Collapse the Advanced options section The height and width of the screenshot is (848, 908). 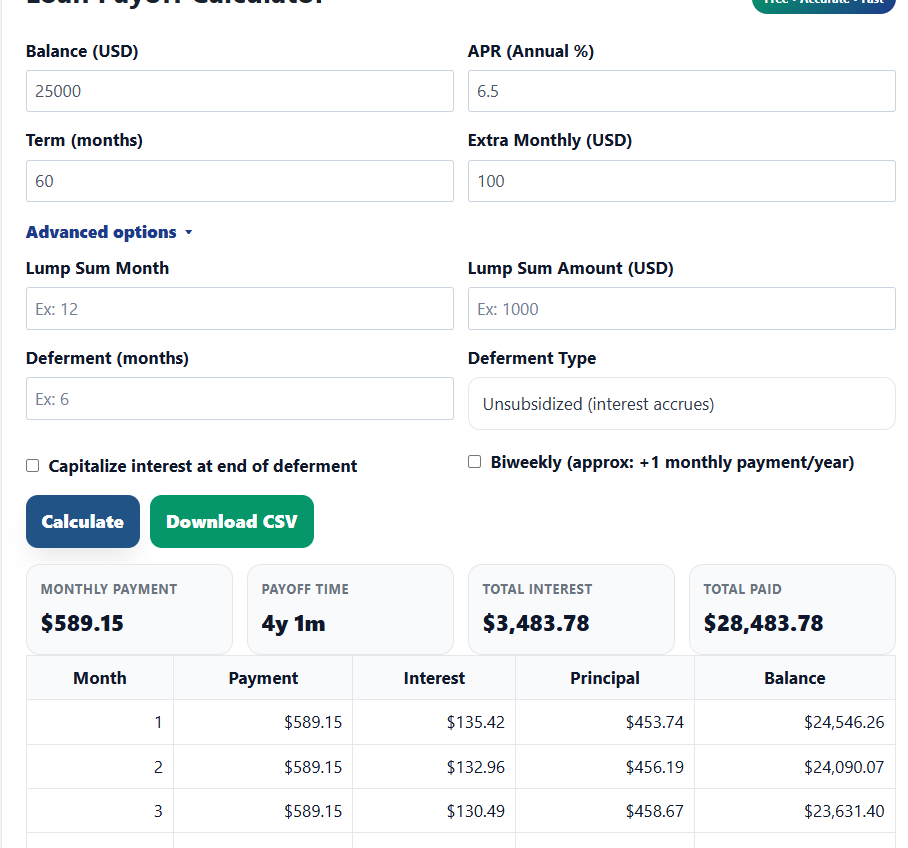point(101,232)
